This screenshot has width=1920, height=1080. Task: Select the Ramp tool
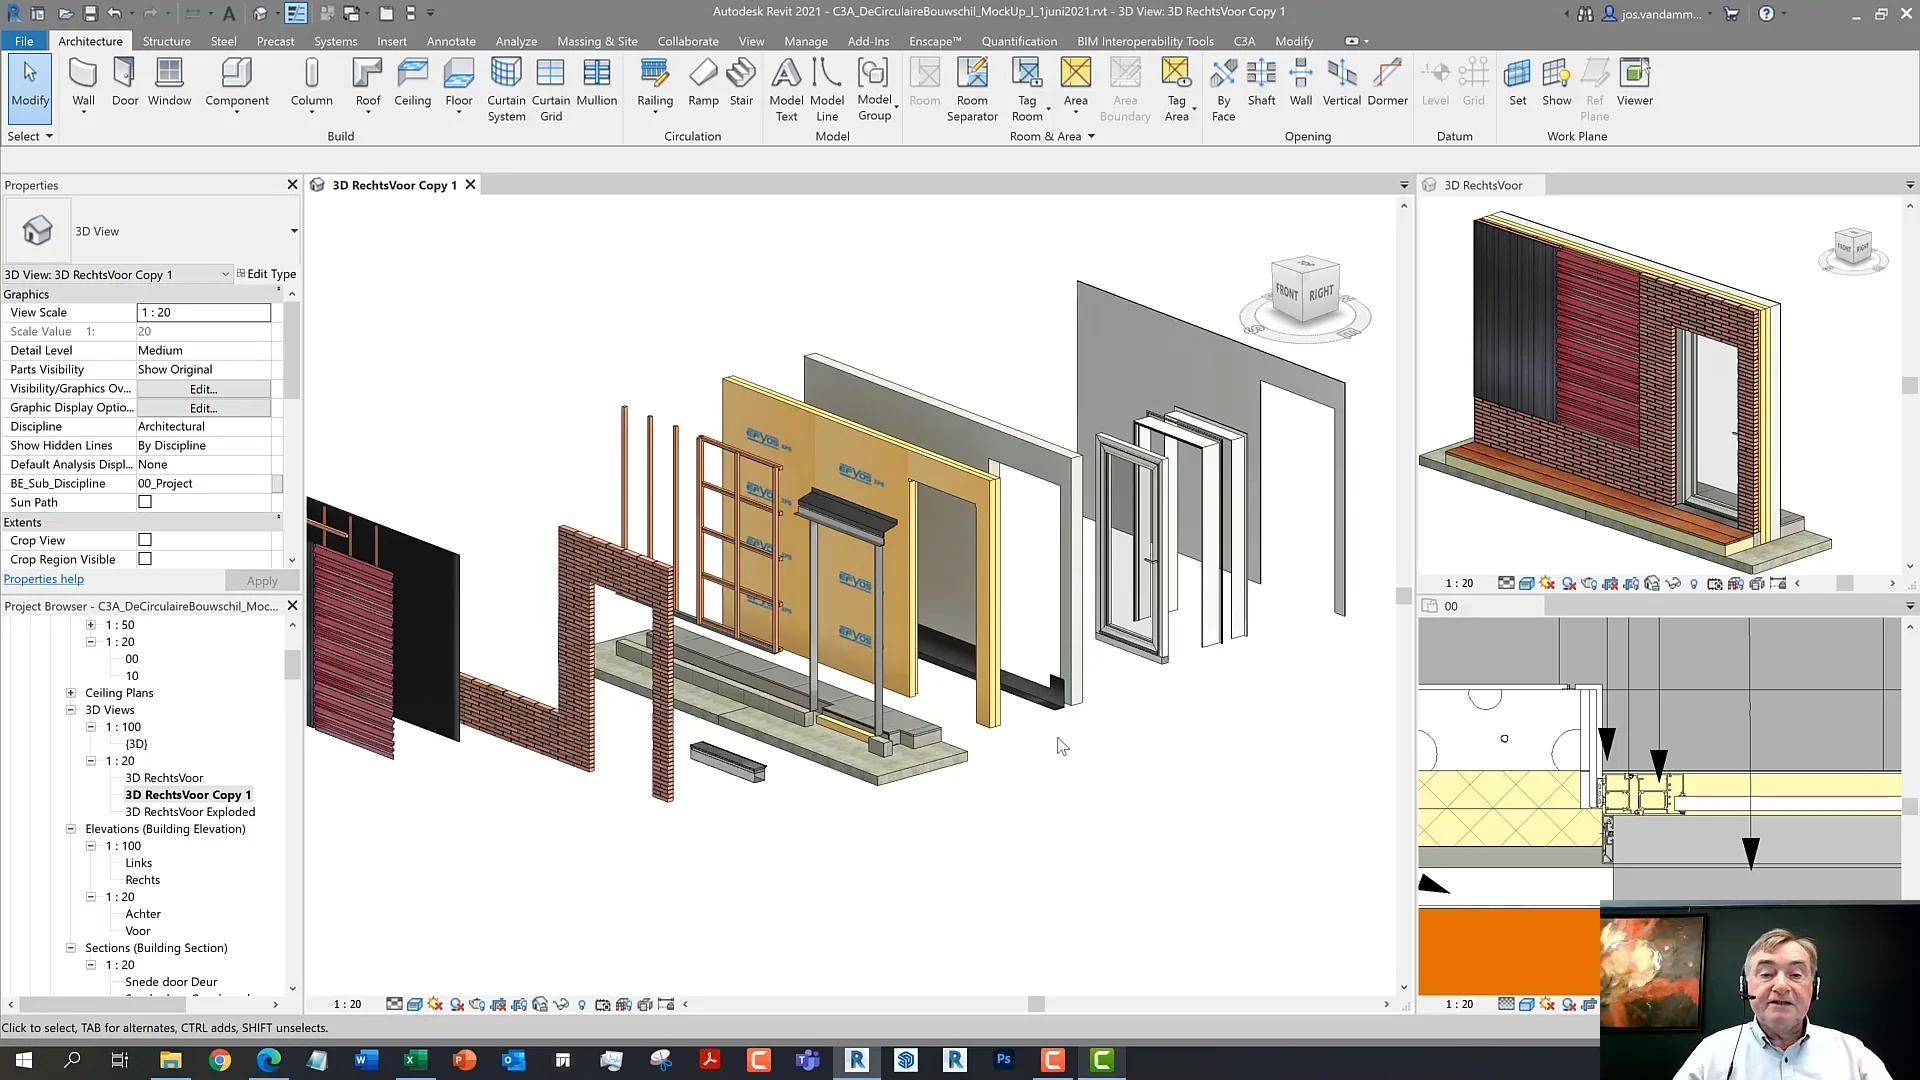[x=703, y=82]
